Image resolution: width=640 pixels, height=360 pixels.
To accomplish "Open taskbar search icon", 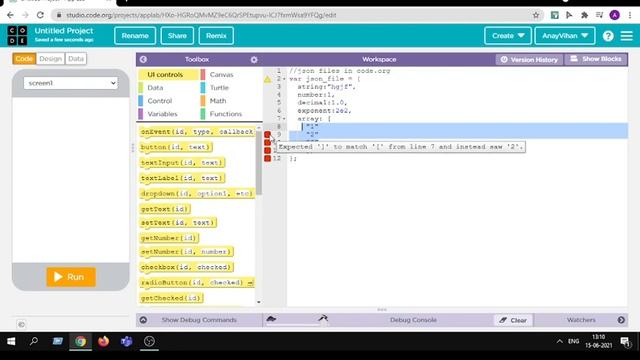I will coord(34,341).
